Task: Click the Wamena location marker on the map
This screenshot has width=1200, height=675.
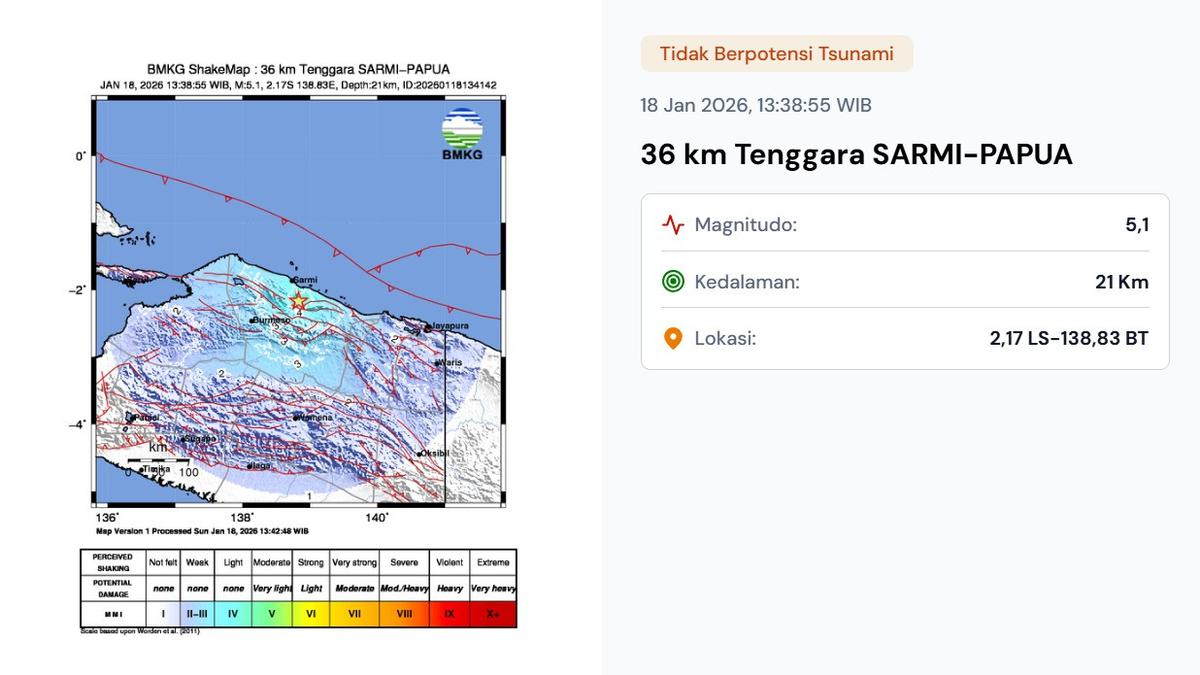Action: 297,417
